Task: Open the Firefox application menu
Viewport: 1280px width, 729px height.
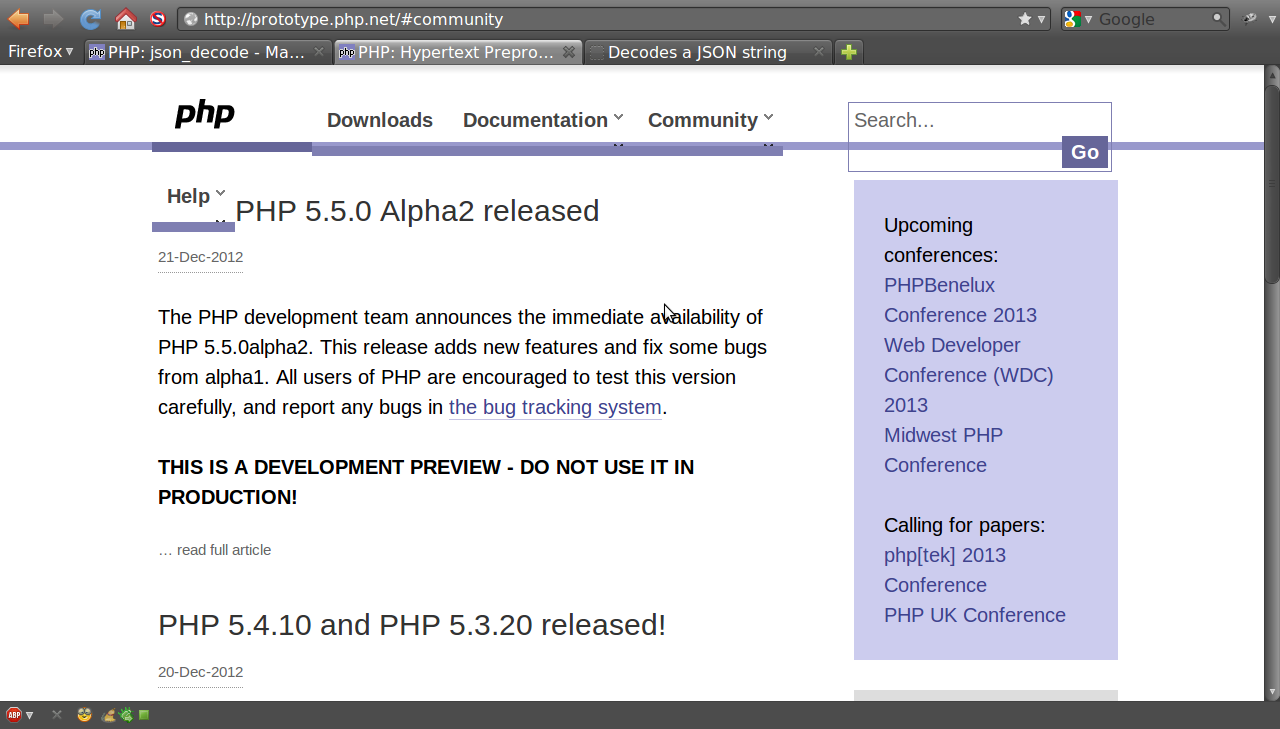Action: pos(40,52)
